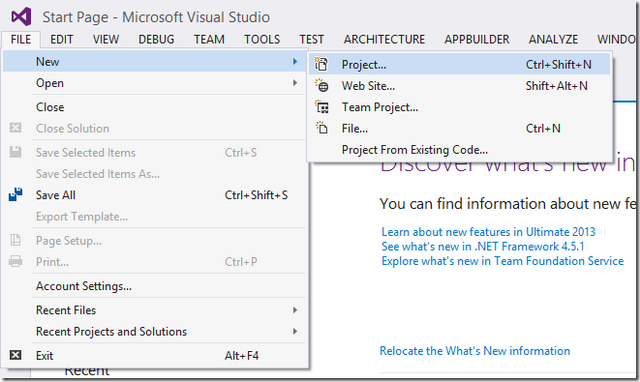Click the Close Solution icon

(x=16, y=128)
